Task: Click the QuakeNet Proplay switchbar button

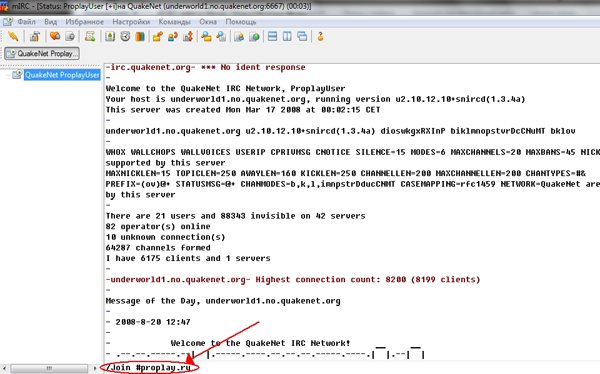Action: [42, 54]
